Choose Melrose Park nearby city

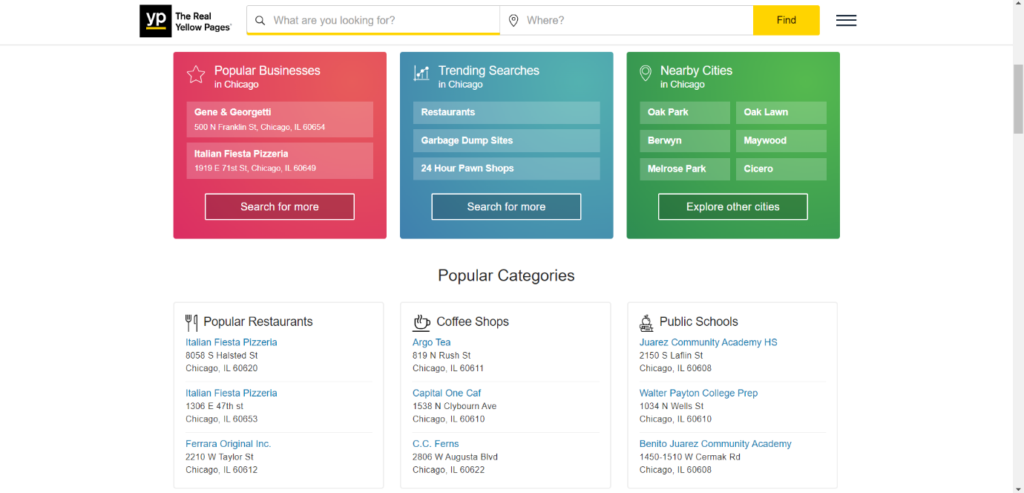685,168
